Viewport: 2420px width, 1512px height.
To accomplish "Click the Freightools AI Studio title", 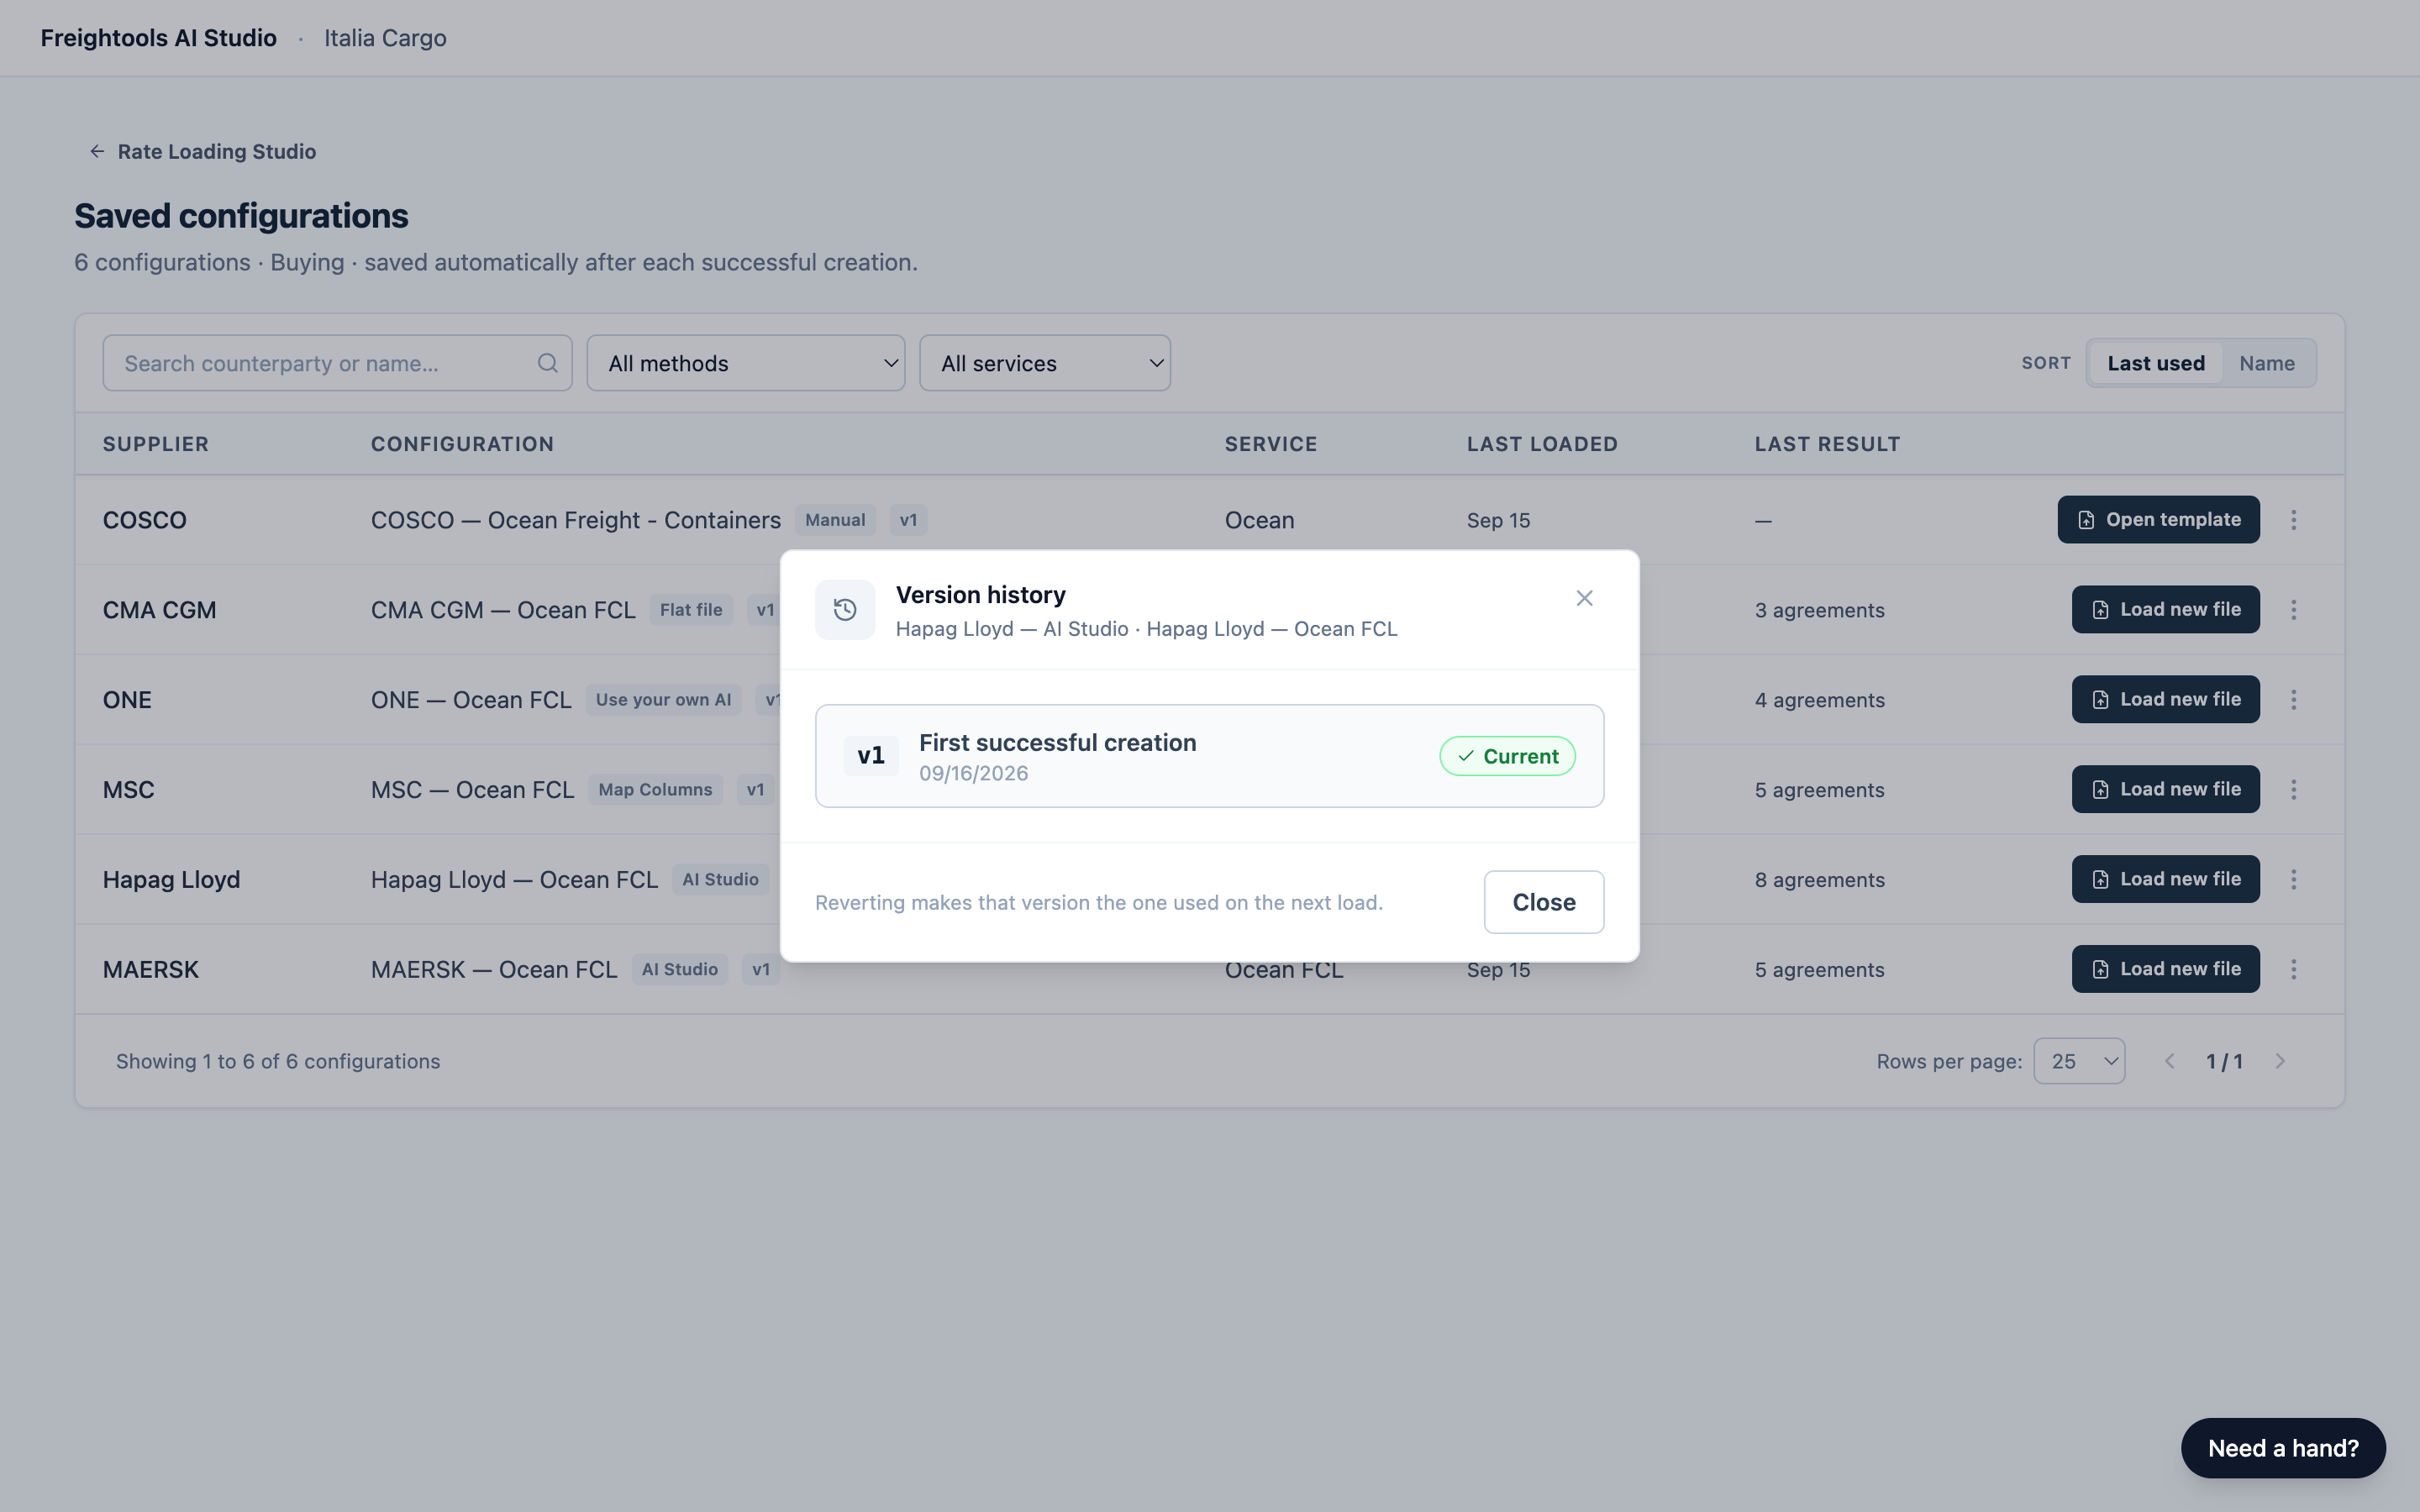I will (x=158, y=38).
